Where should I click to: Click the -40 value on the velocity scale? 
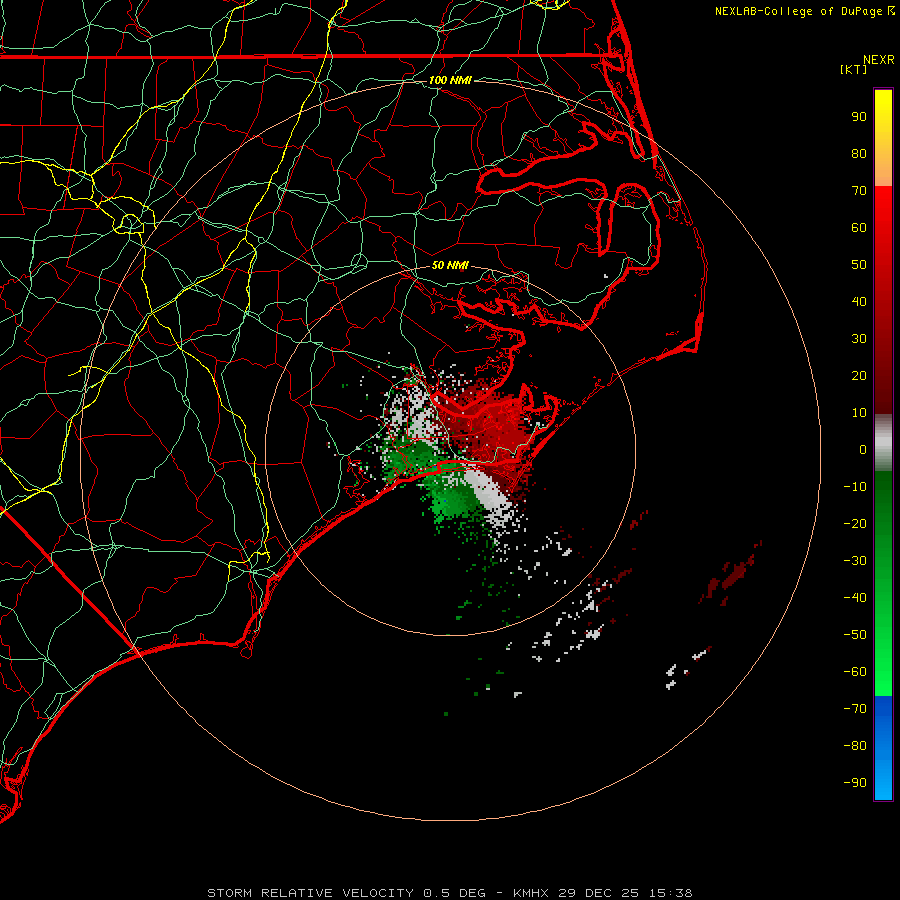(x=855, y=598)
